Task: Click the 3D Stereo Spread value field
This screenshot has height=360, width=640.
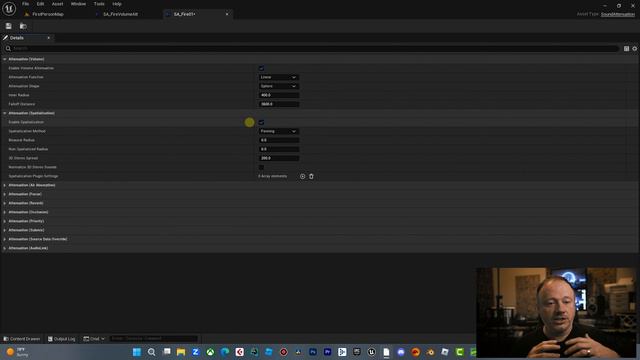Action: [x=279, y=158]
